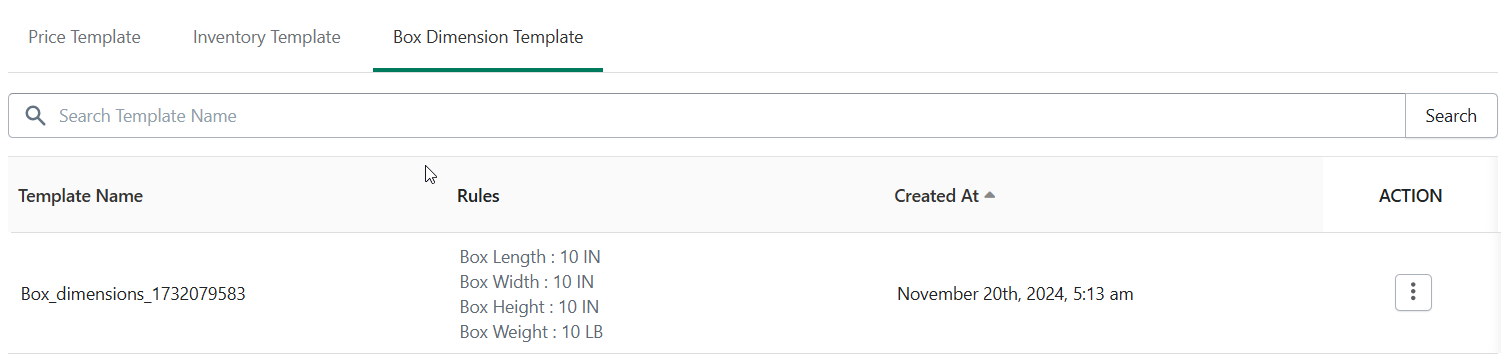
Task: Click the Box Weight : 10 LB rule
Action: 531,332
